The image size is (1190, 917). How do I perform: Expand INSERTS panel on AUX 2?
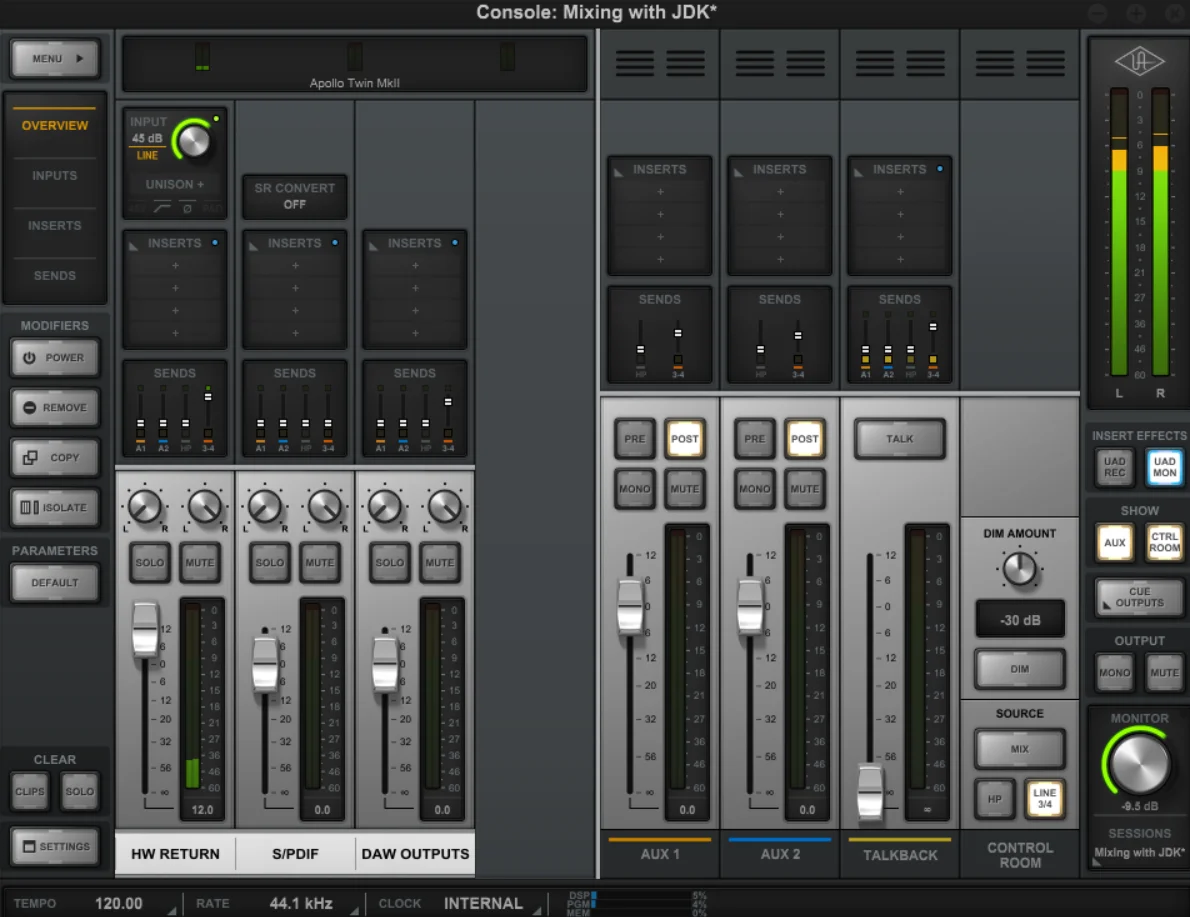738,172
